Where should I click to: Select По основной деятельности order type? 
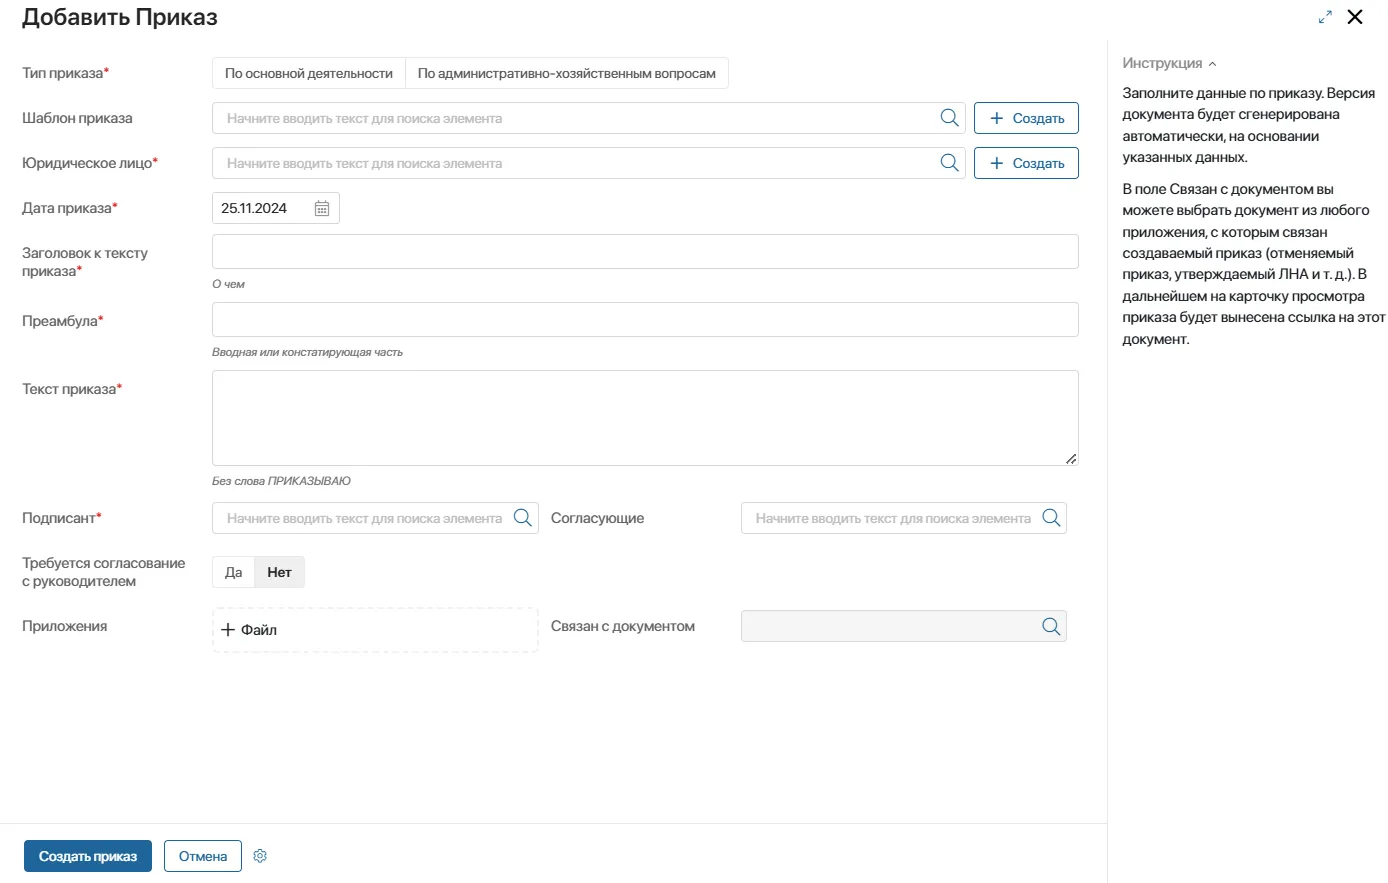[x=308, y=73]
